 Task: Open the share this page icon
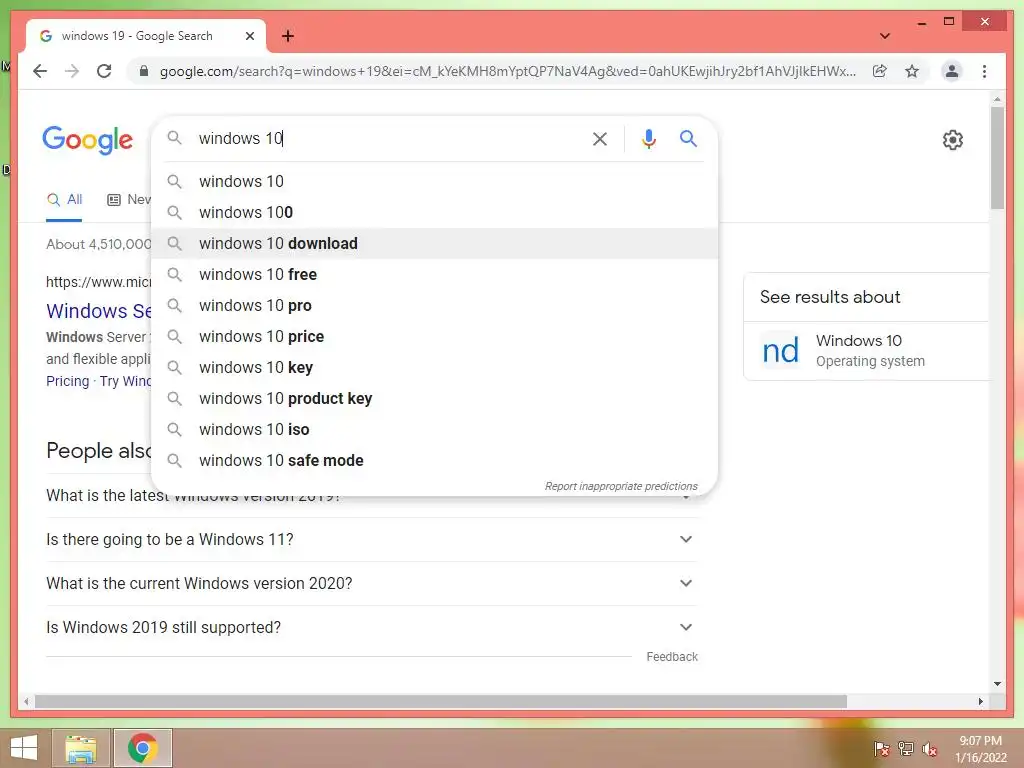pos(880,71)
